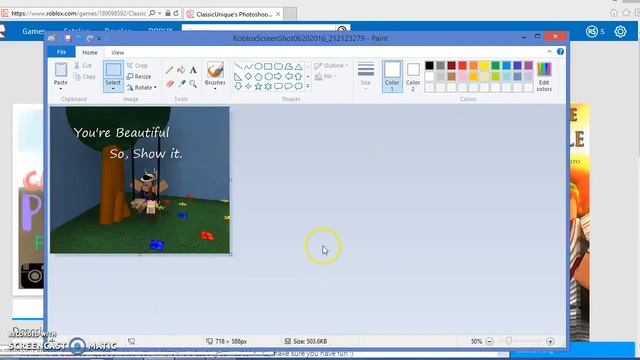Open Paint Help question mark icon

tap(560, 52)
